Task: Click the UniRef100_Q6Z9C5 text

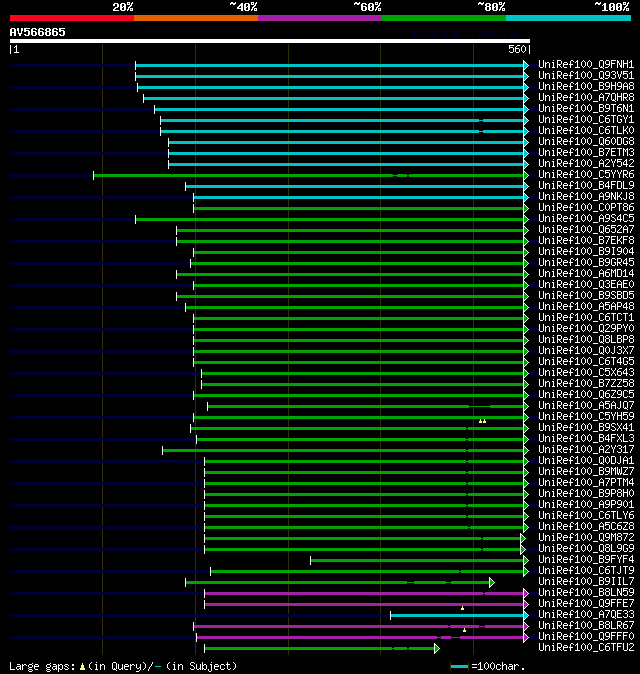Action: click(586, 395)
